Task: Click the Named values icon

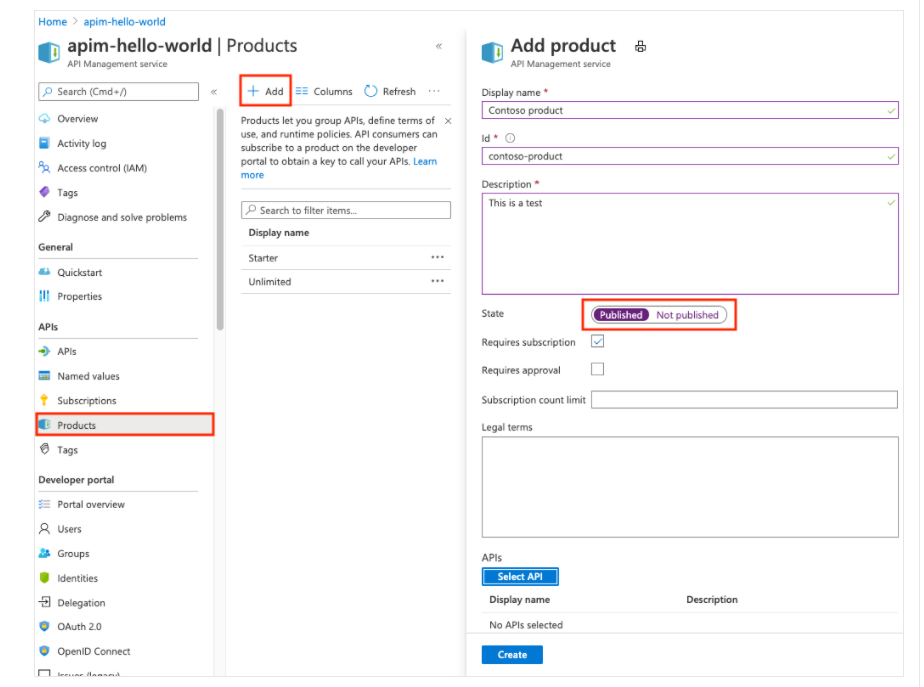Action: click(44, 376)
